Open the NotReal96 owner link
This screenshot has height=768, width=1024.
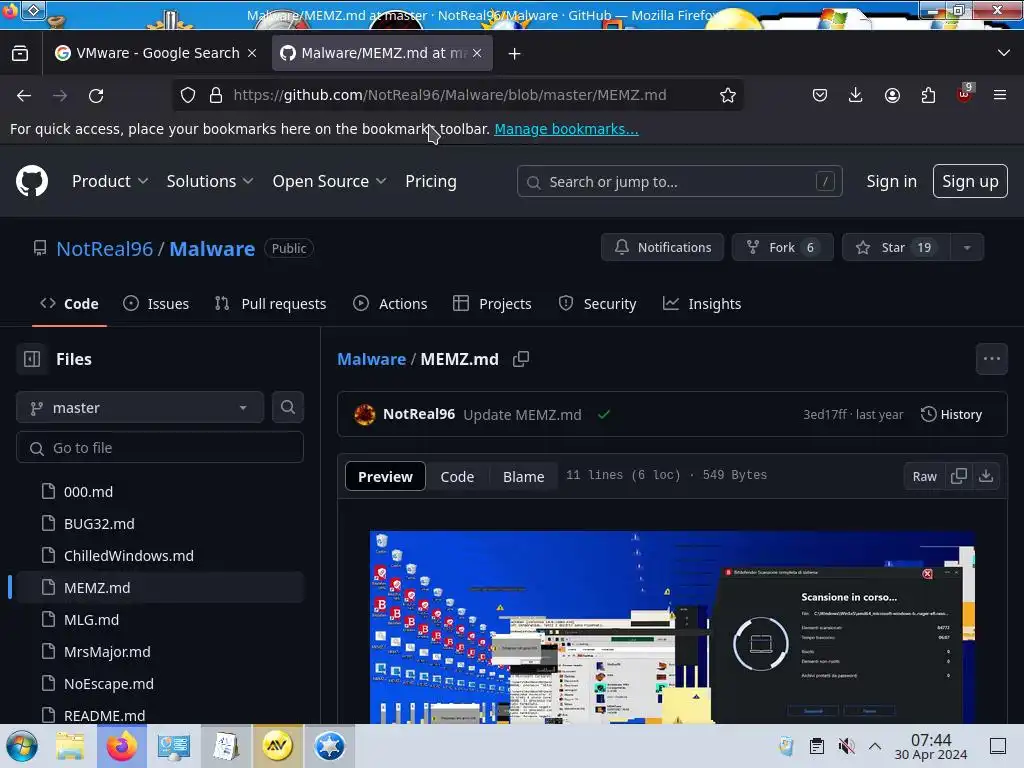(x=104, y=248)
